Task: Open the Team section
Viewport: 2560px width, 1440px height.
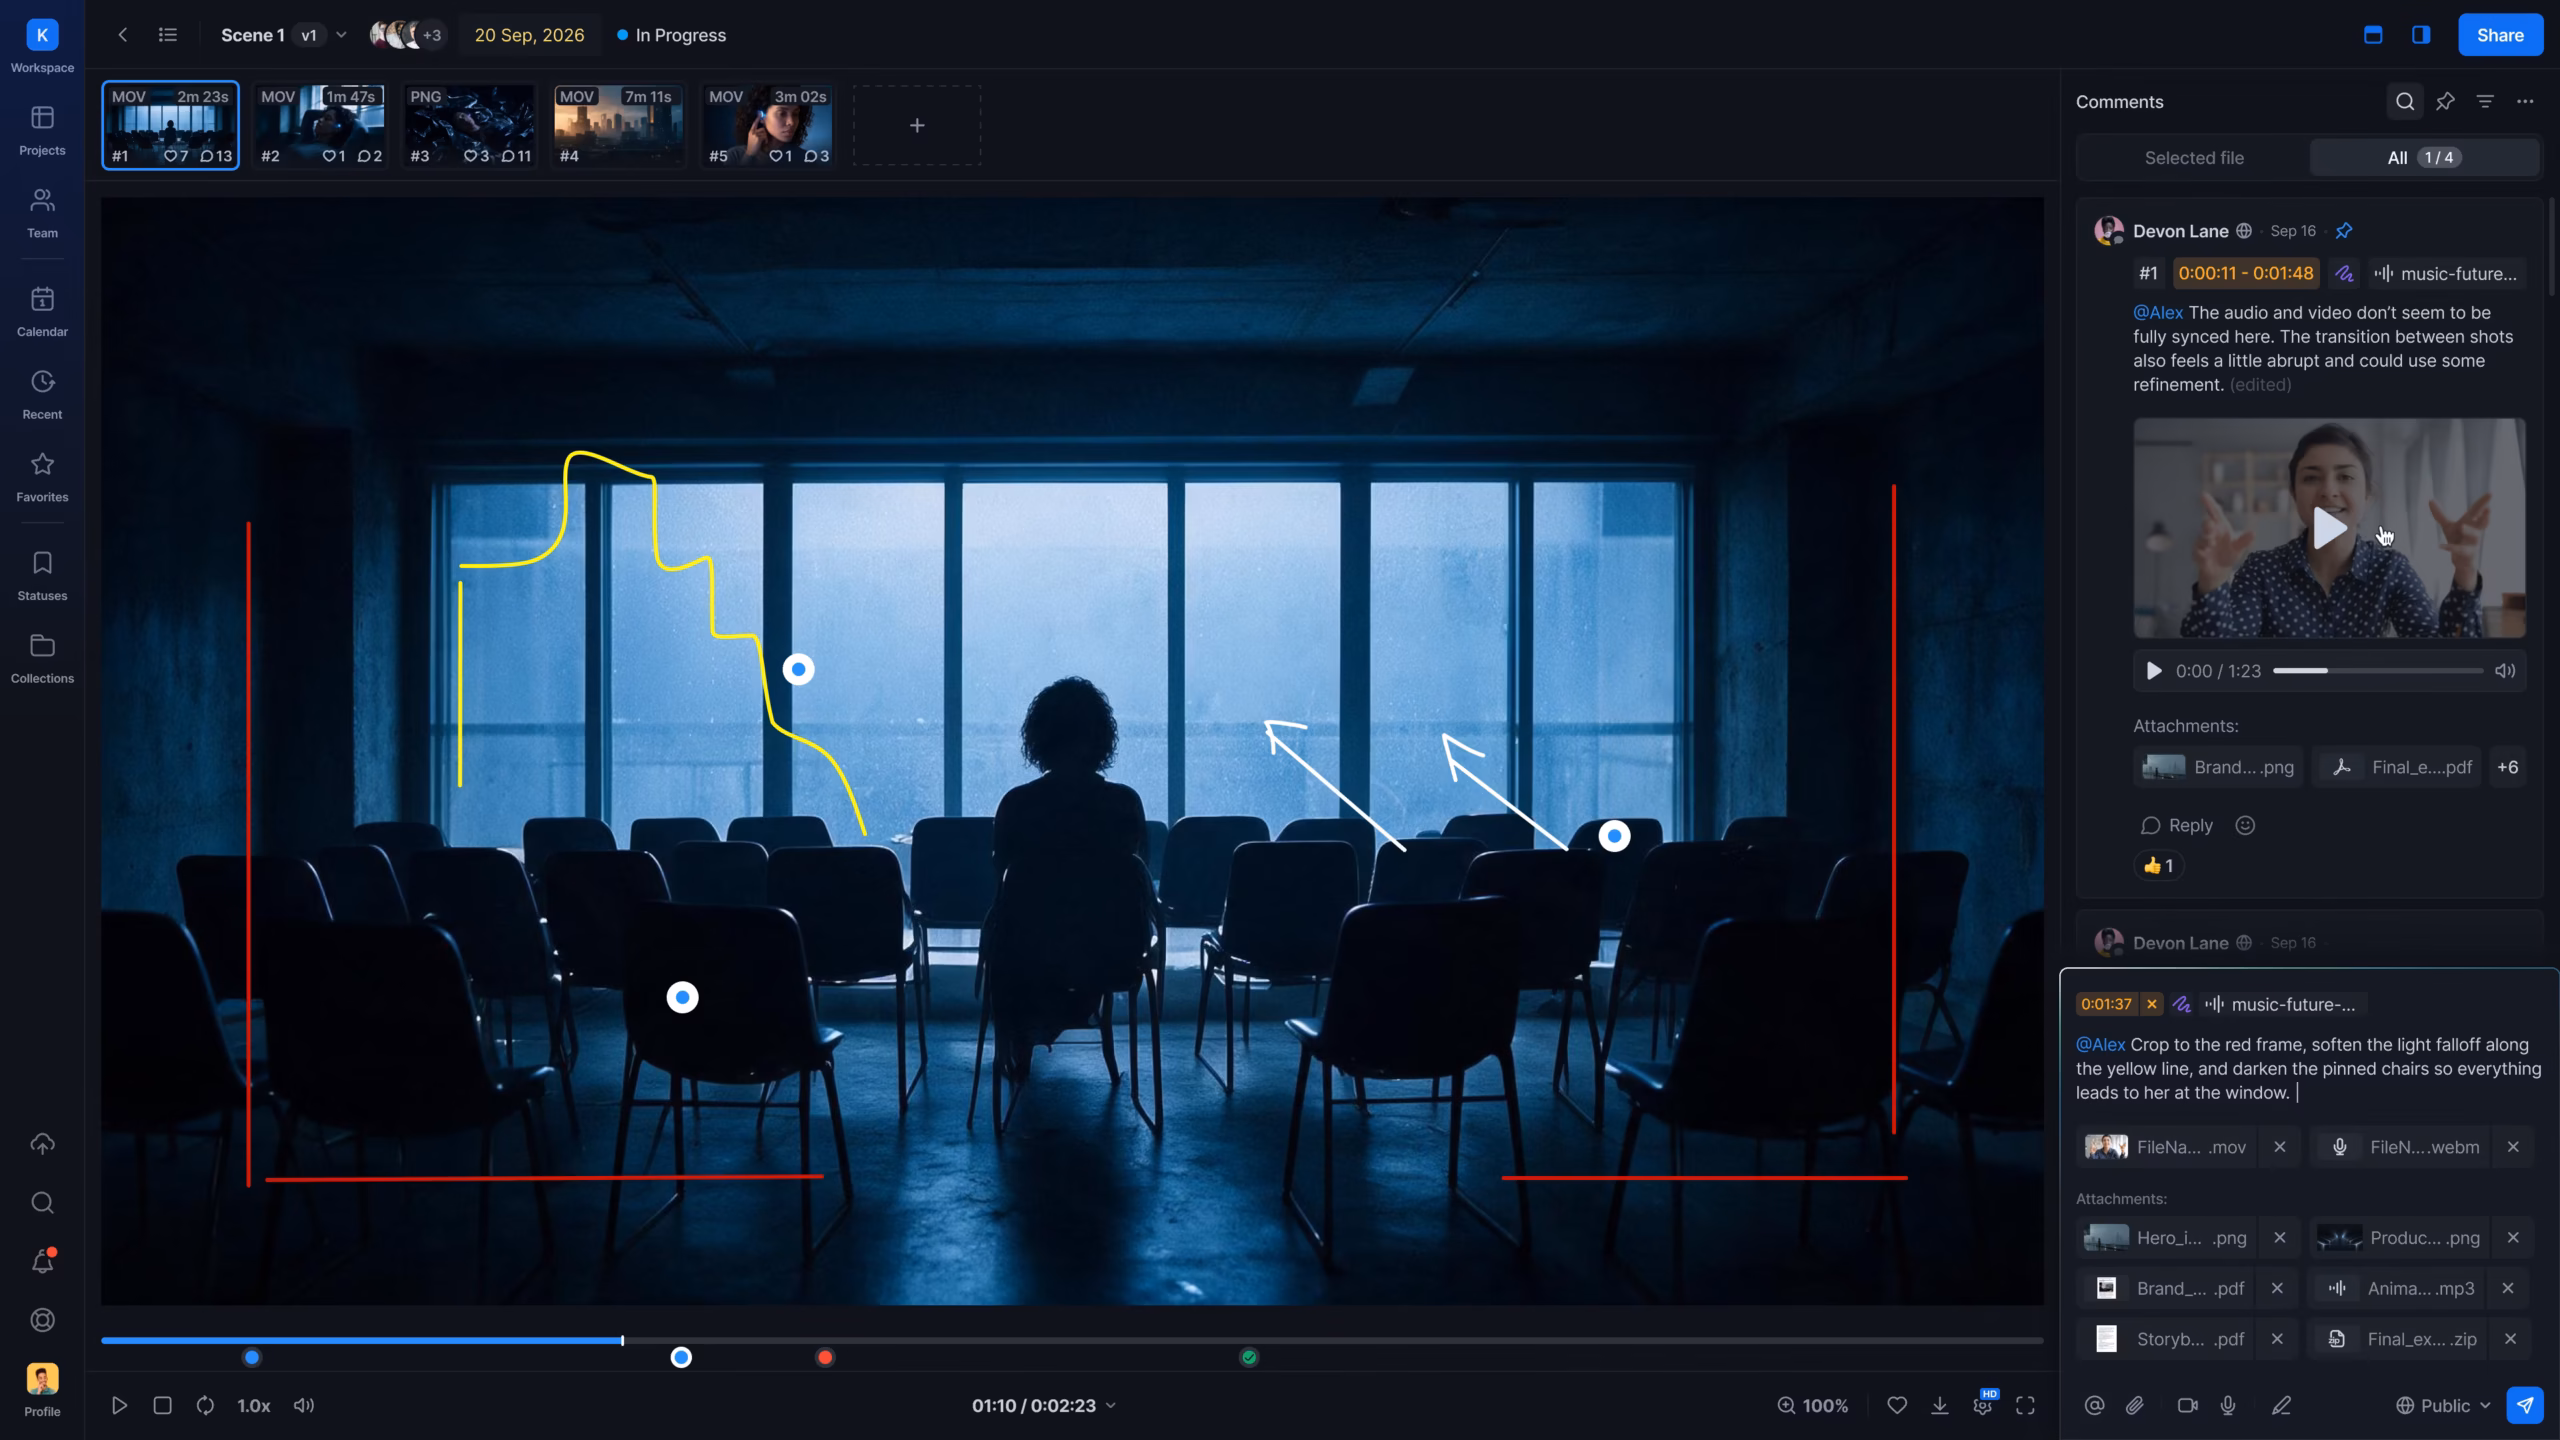Action: 42,214
